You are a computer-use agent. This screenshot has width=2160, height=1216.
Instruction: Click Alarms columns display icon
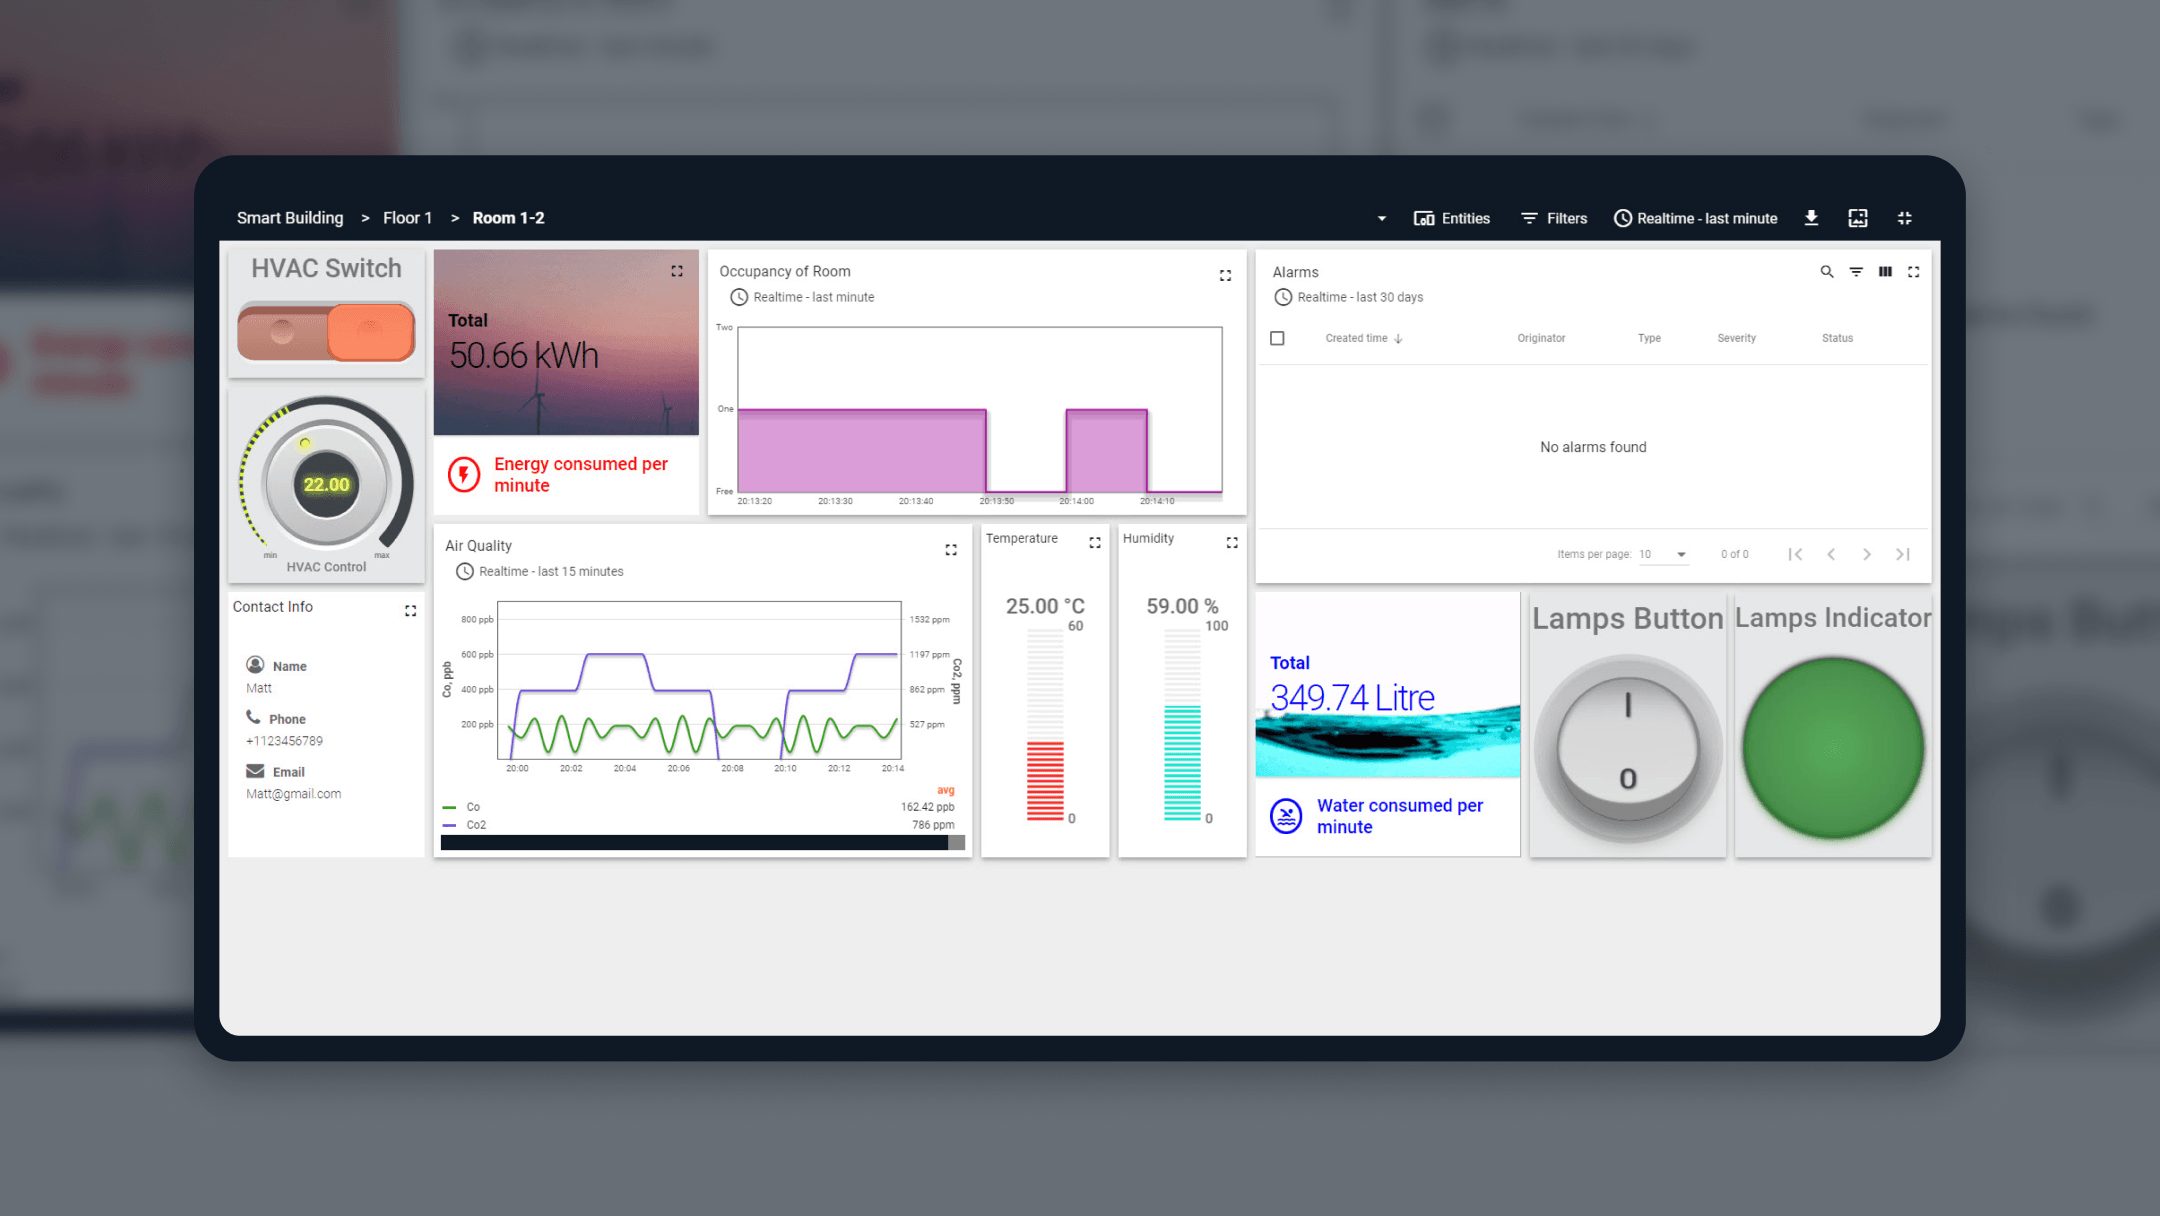pos(1885,272)
